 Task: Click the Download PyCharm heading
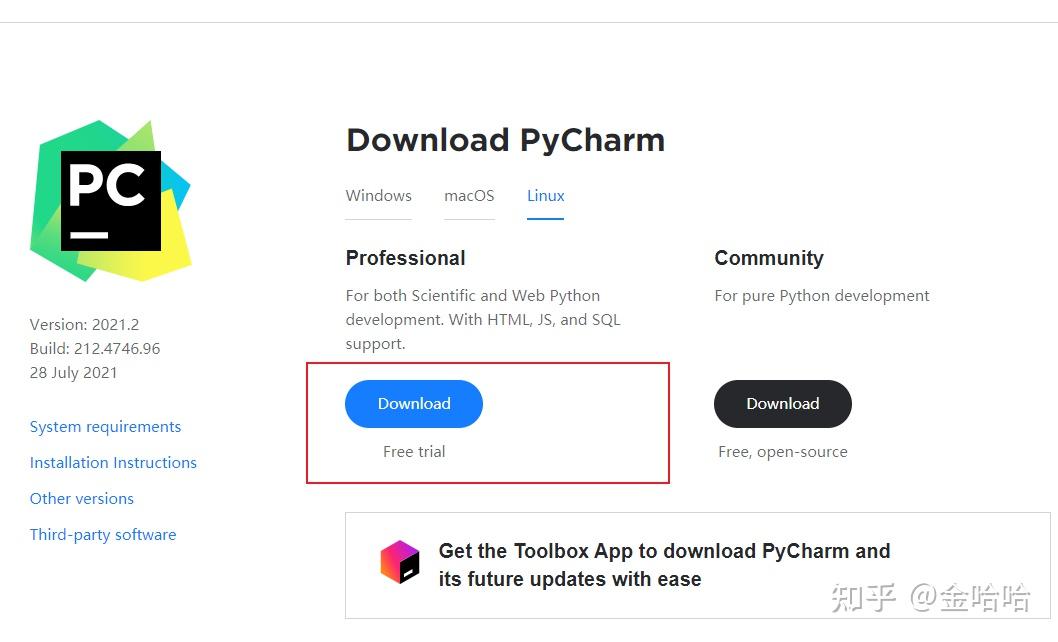[x=505, y=140]
